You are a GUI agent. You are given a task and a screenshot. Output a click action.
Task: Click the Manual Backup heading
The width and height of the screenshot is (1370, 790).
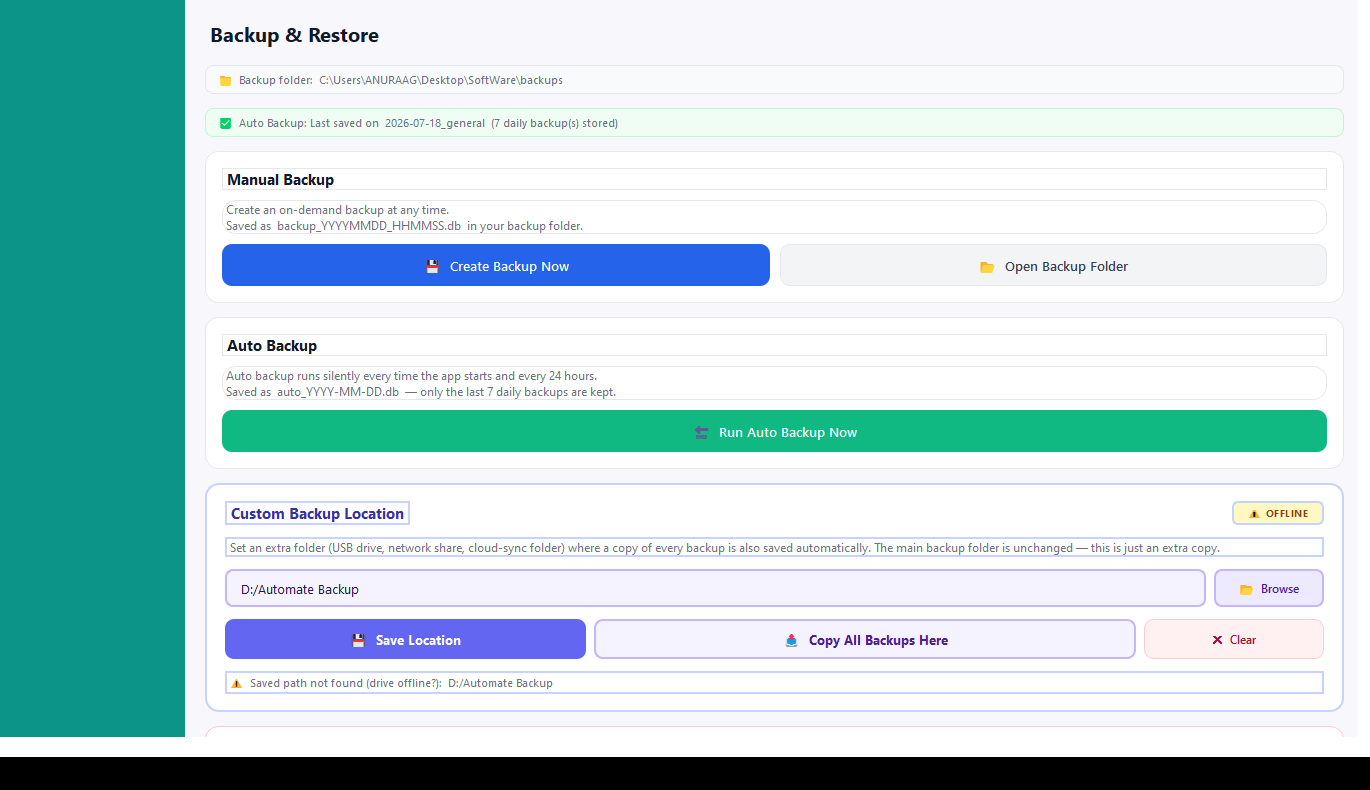click(x=280, y=180)
